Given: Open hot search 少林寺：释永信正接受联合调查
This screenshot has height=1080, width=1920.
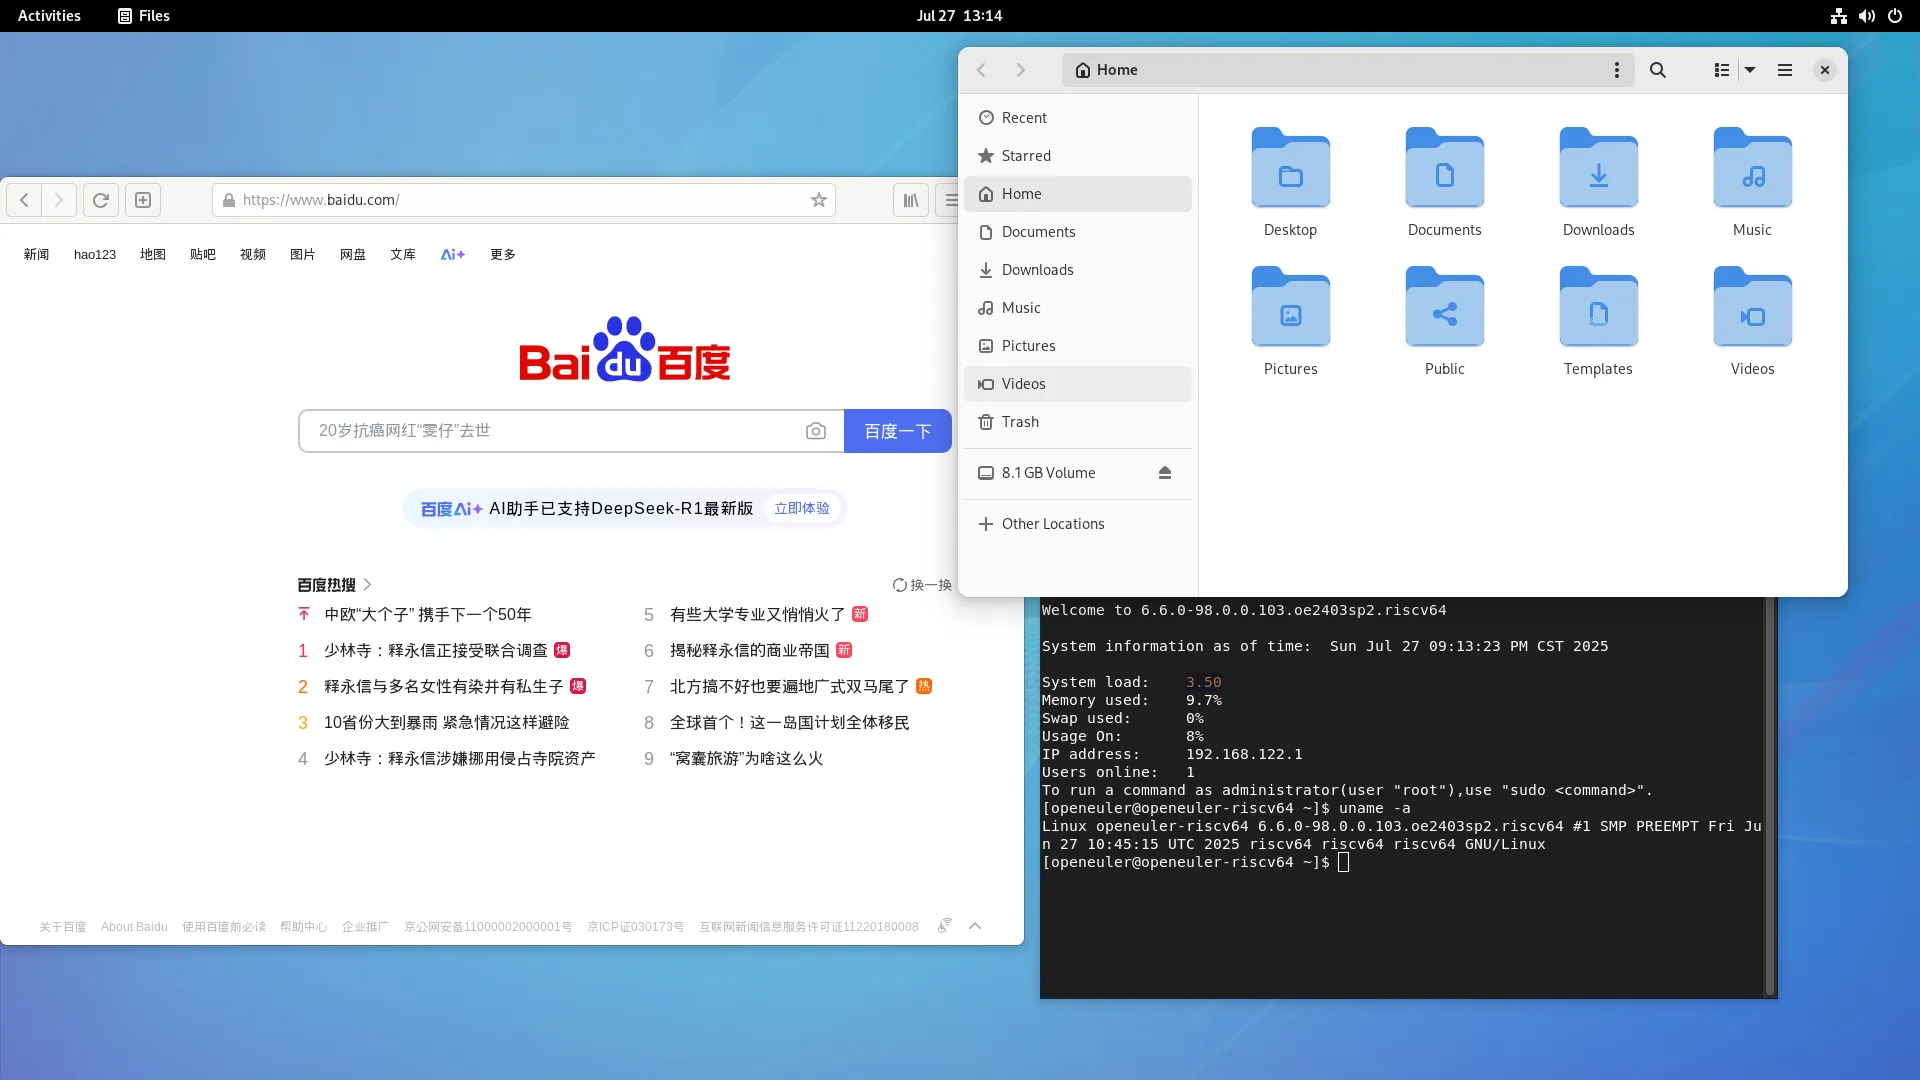Looking at the screenshot, I should tap(436, 650).
